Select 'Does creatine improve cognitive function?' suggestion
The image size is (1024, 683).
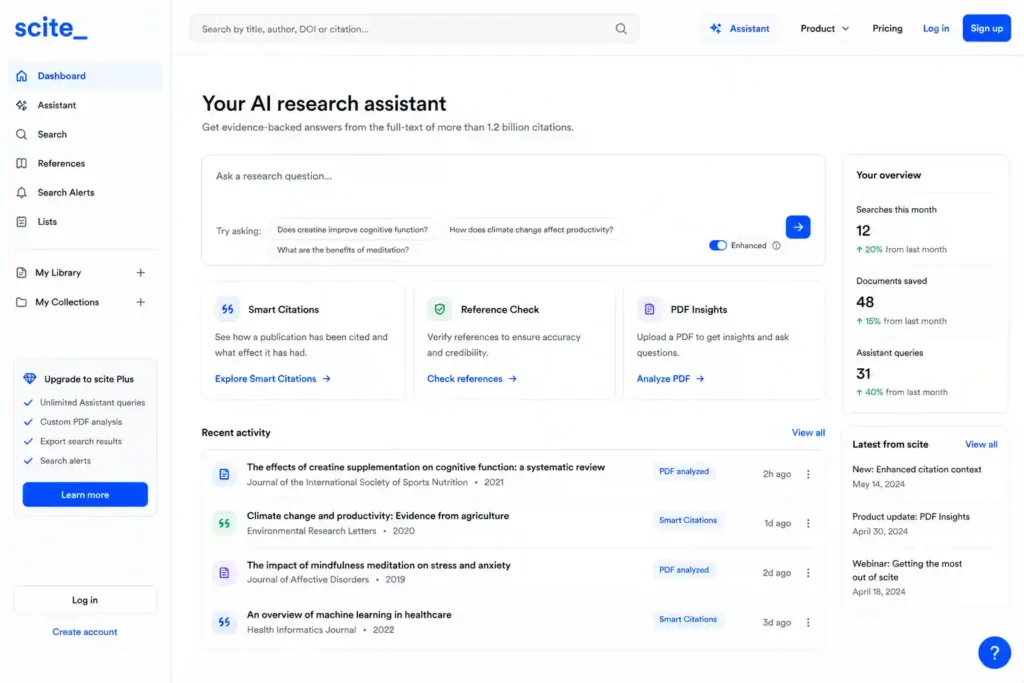pyautogui.click(x=352, y=230)
